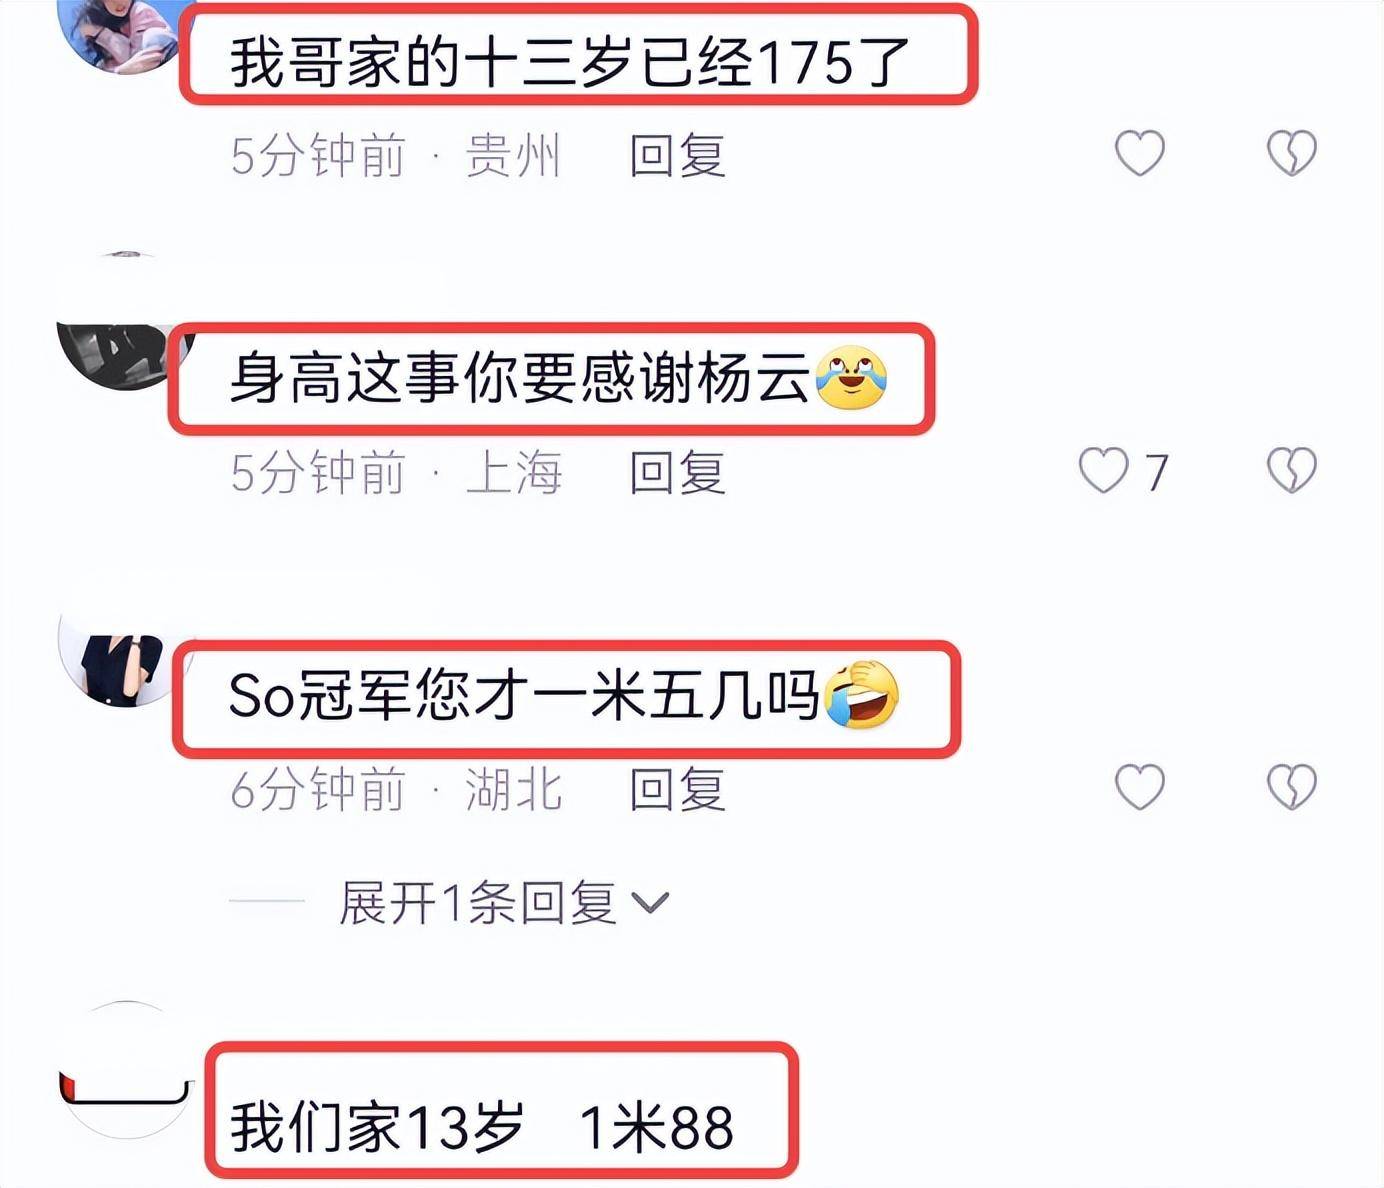Like the Hubei comment with heart icon

(1140, 787)
